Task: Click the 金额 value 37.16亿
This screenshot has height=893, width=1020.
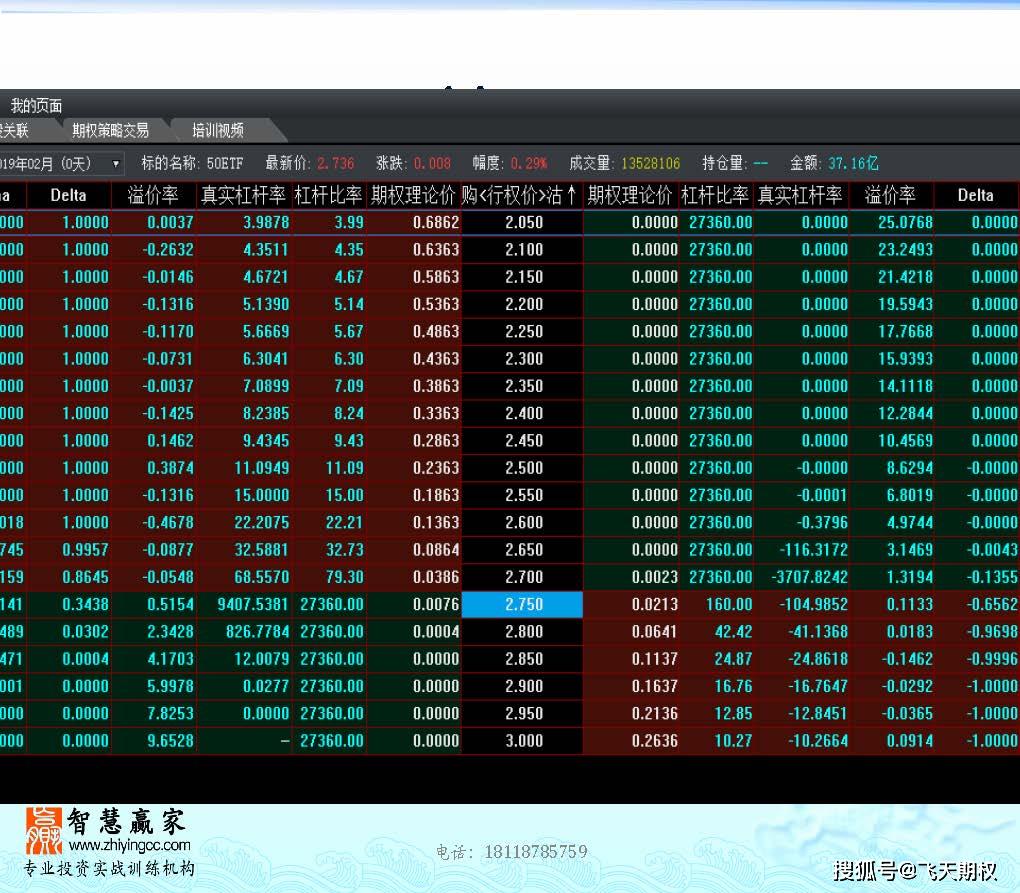Action: click(853, 163)
